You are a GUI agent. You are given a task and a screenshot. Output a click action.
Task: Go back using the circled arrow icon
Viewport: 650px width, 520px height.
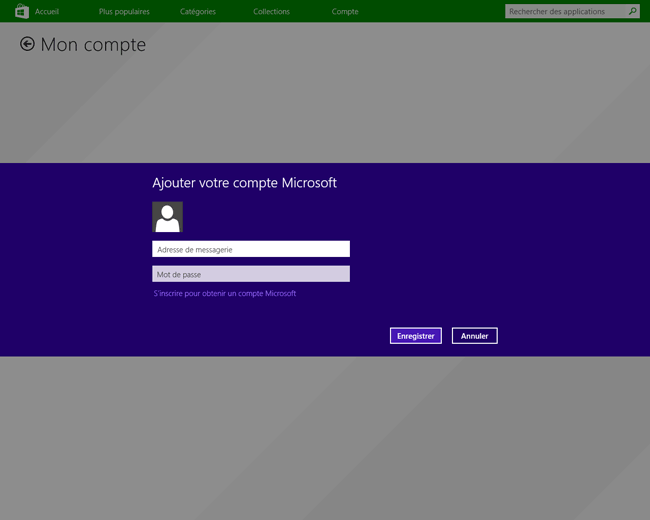(x=27, y=44)
